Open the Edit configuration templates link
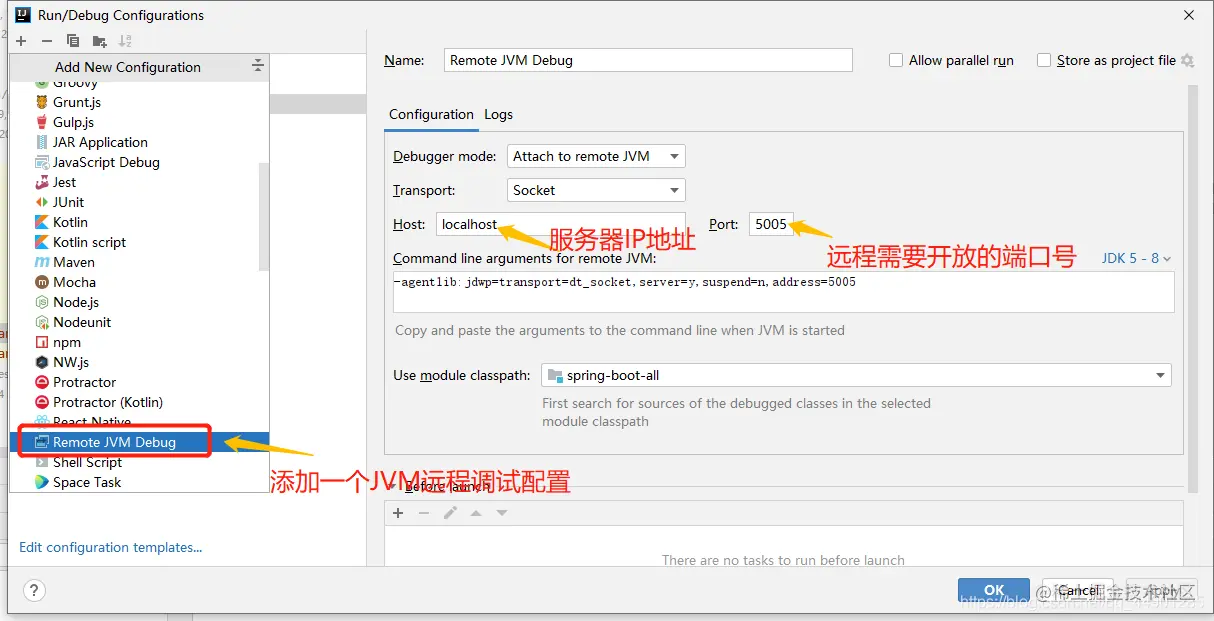 [111, 547]
